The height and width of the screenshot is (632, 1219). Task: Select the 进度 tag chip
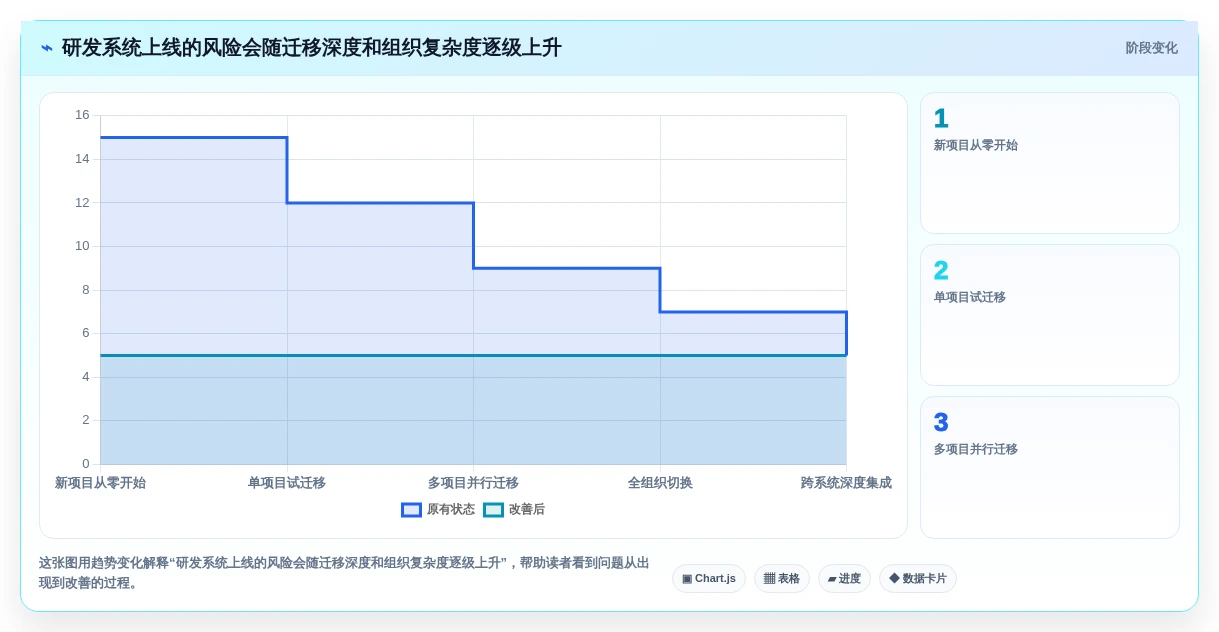[x=844, y=579]
